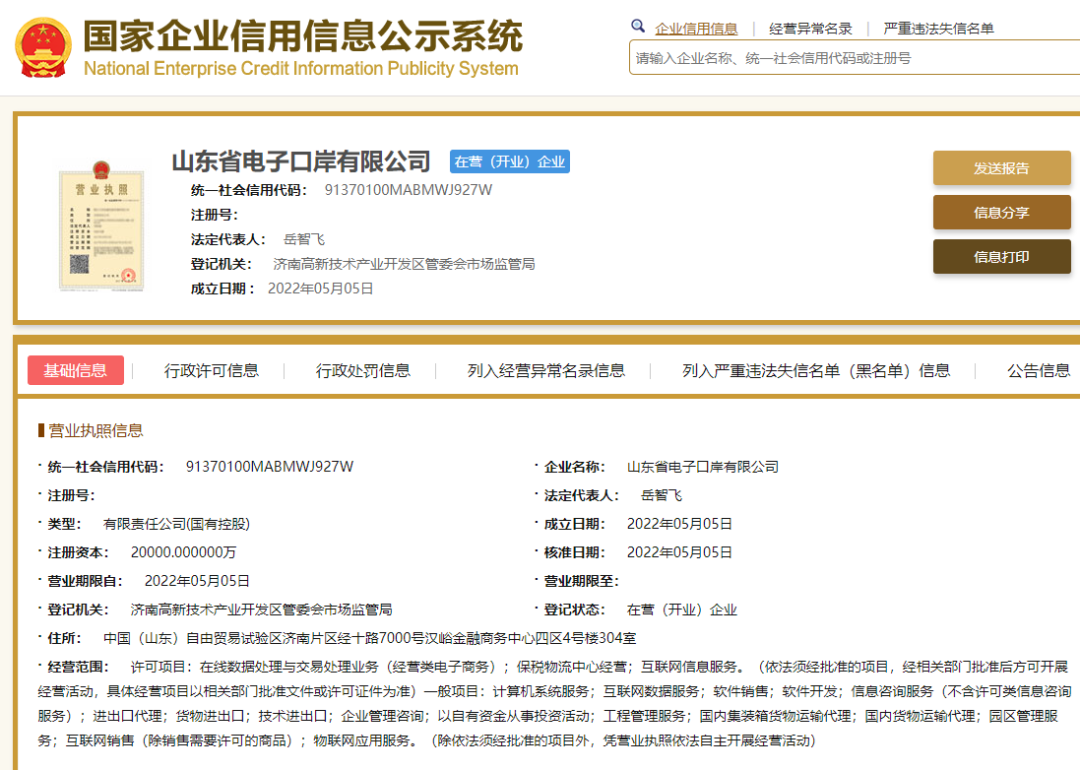Viewport: 1080px width, 770px height.
Task: Click the 营业执照信息 section heading
Action: (x=96, y=430)
